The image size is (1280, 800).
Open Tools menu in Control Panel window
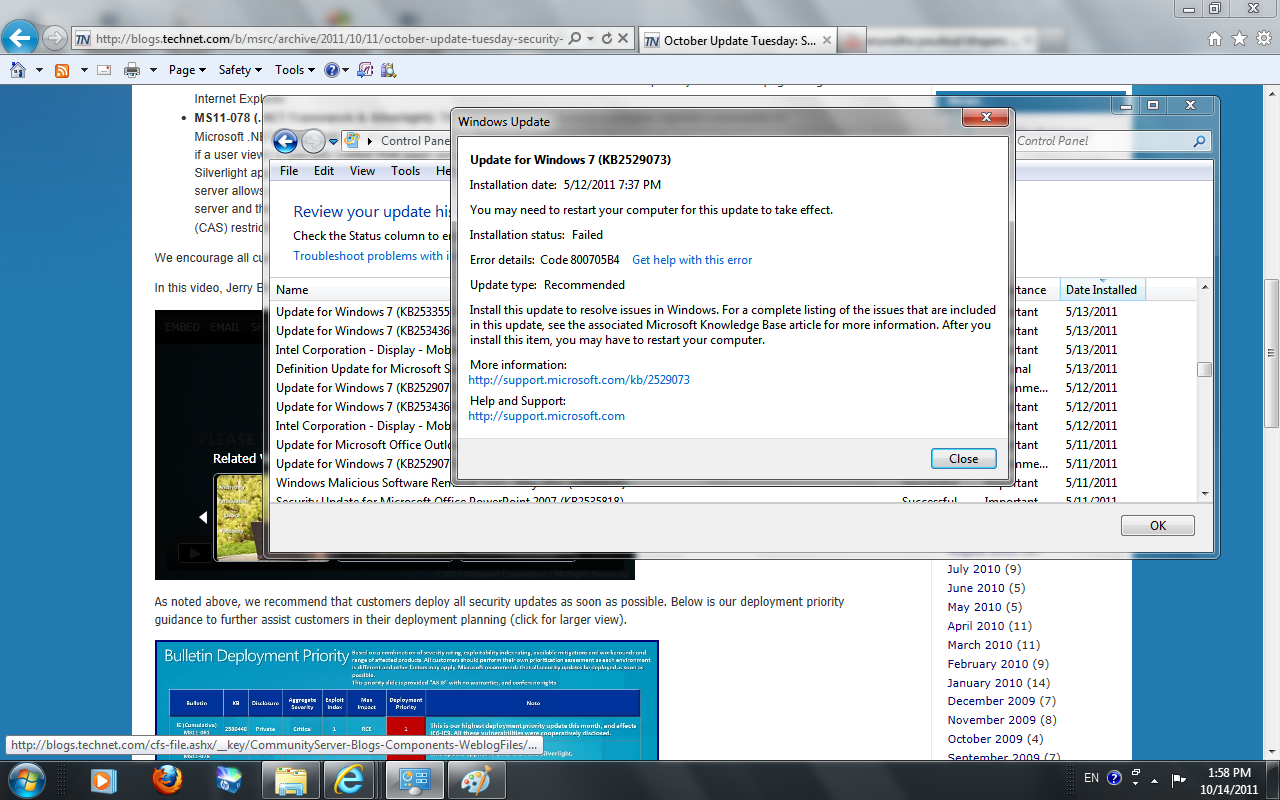coord(405,171)
